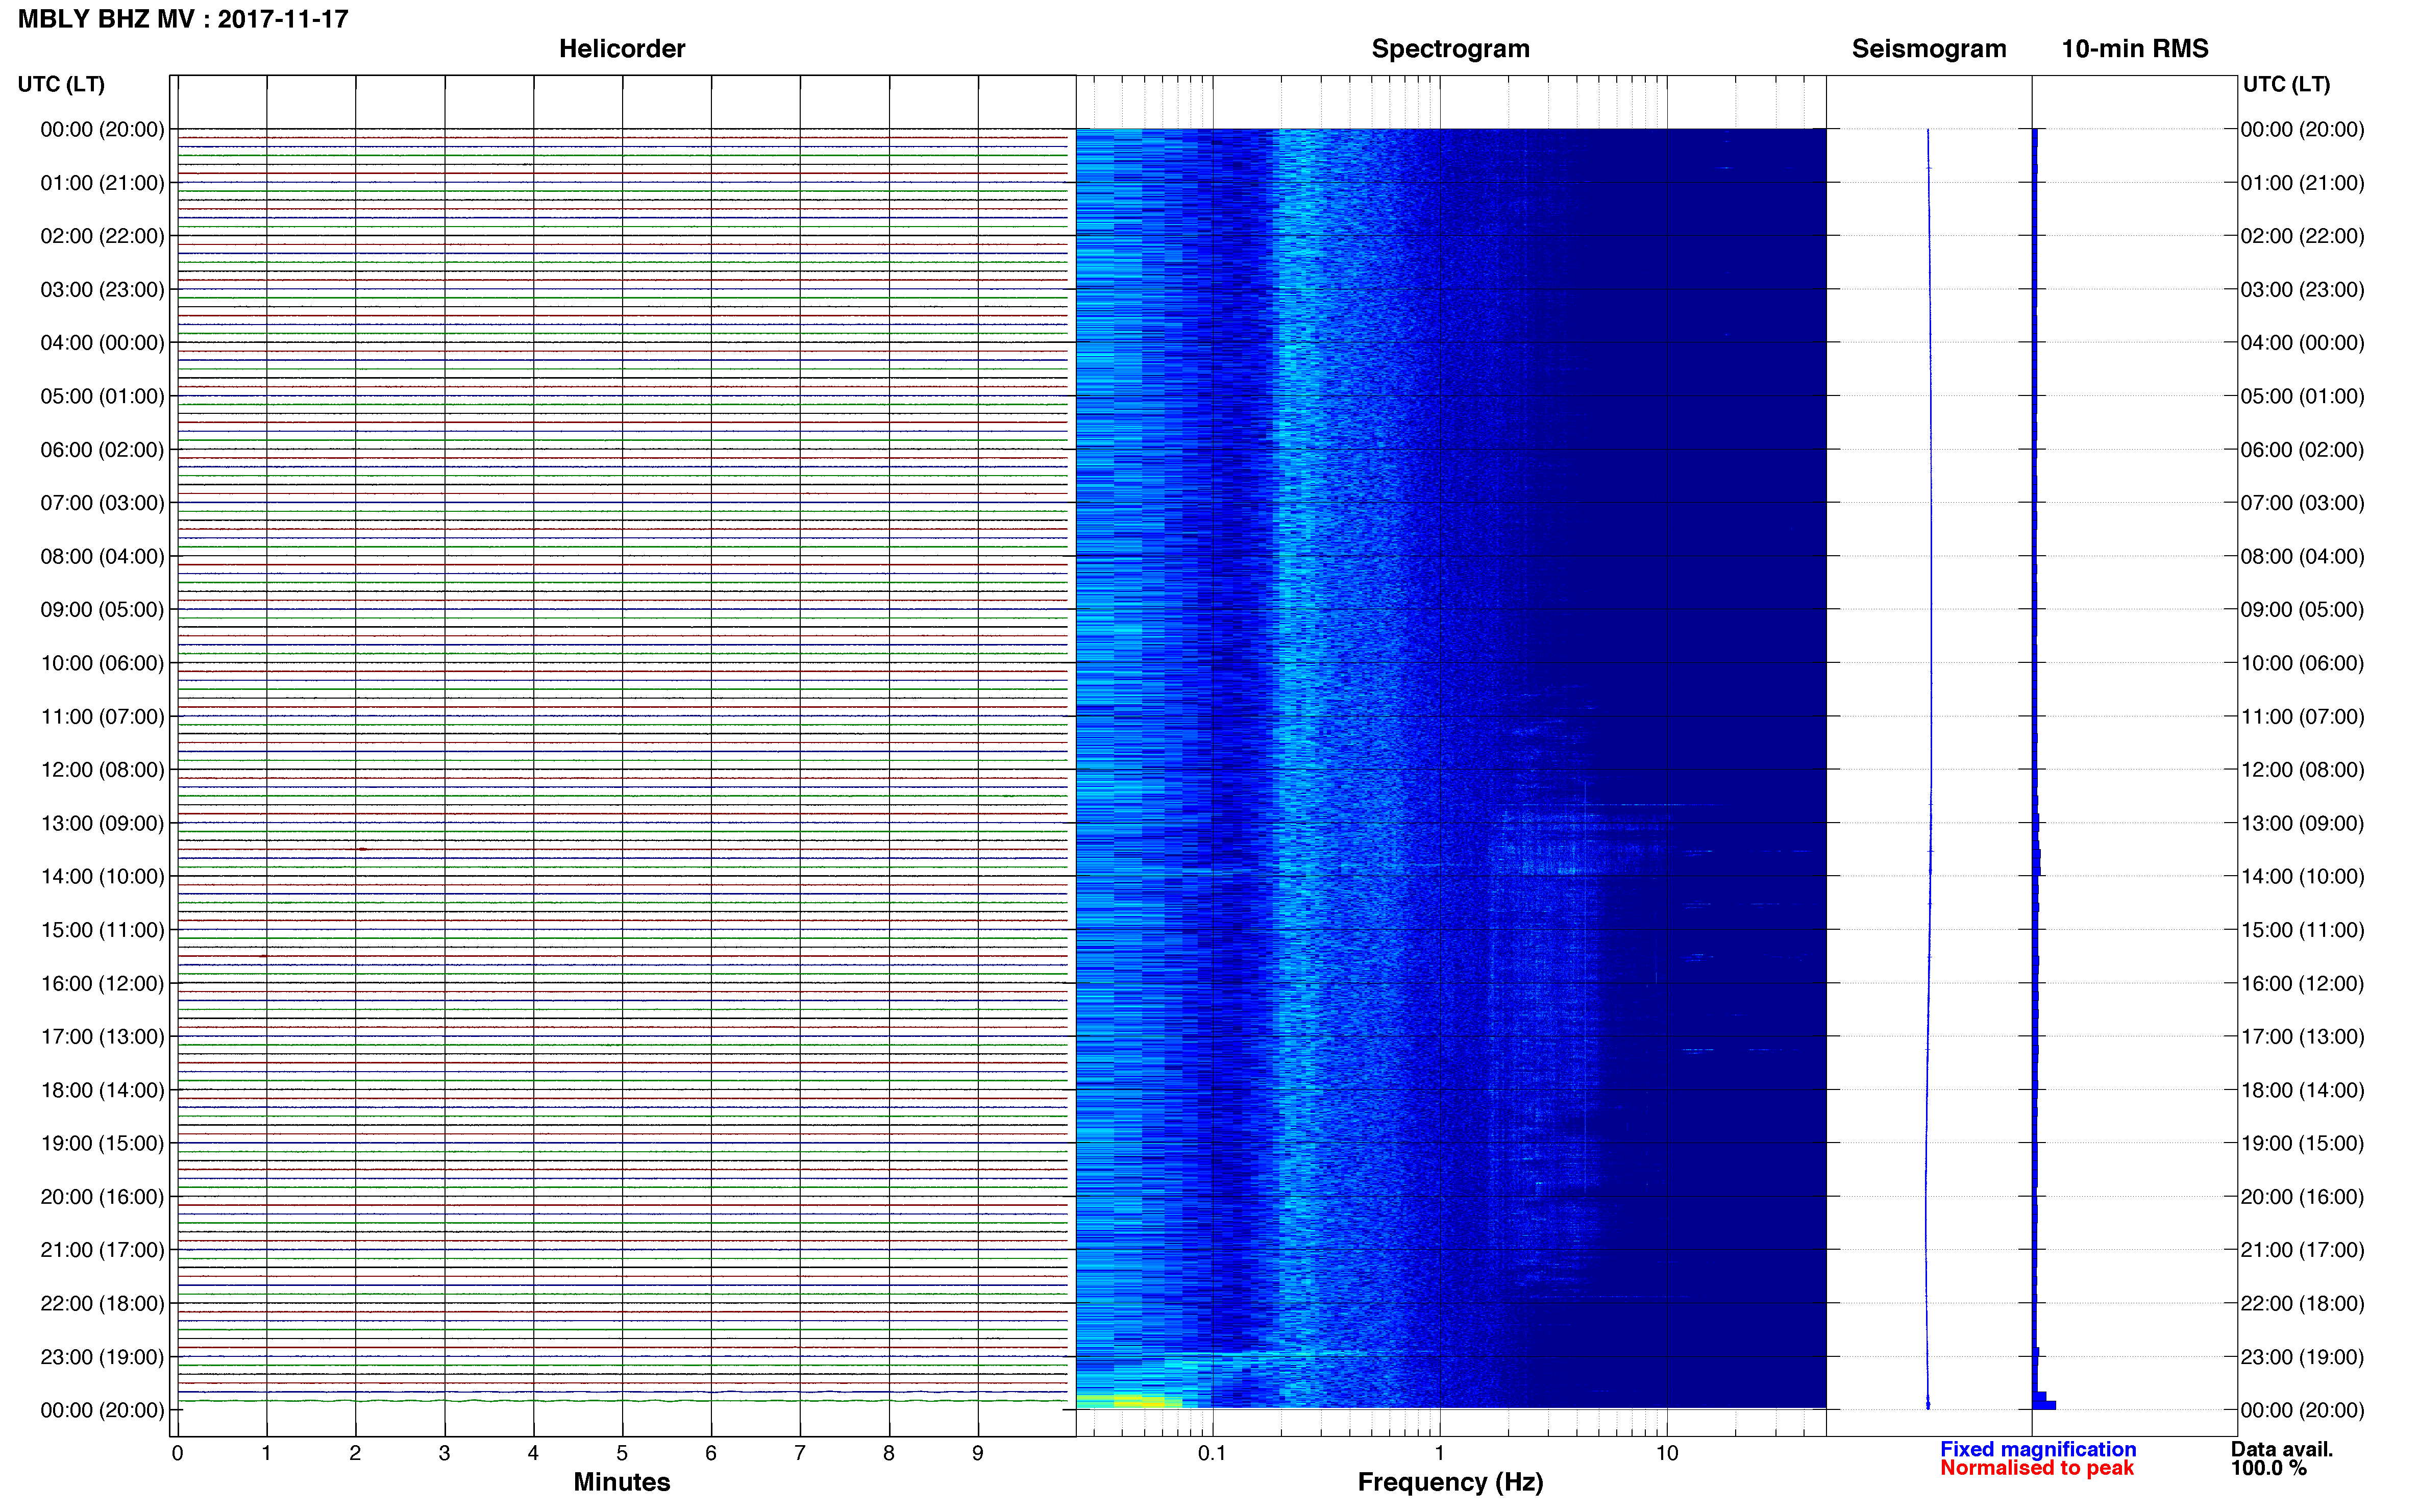This screenshot has width=2419, height=1512.
Task: Click the Minutes axis title under the helicorder
Action: click(x=622, y=1482)
